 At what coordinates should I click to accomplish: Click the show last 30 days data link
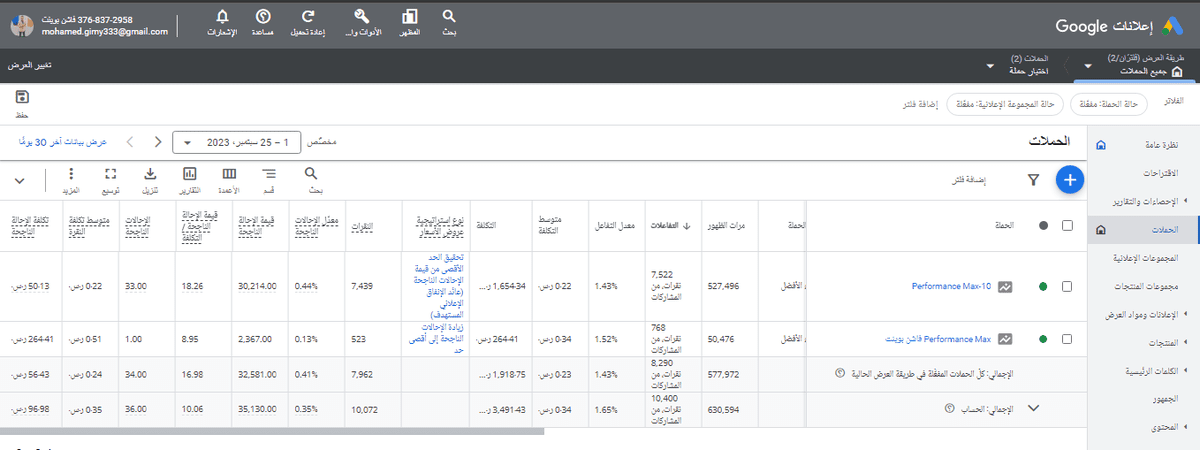coord(62,142)
